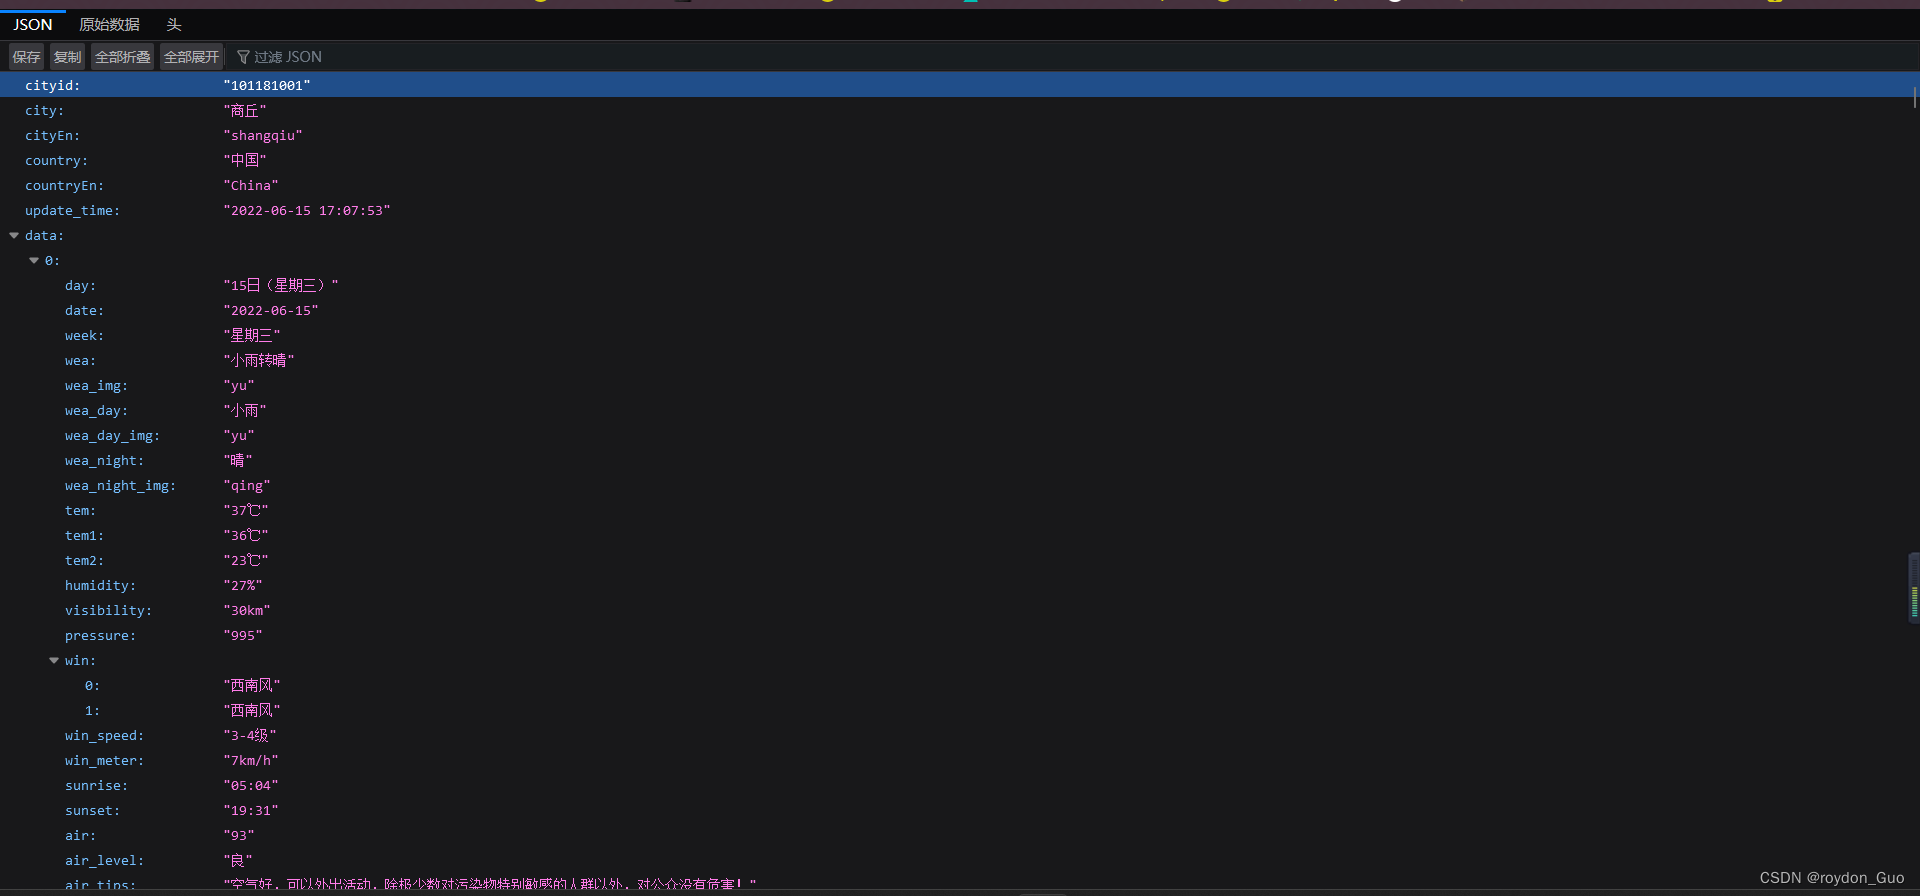Click the filter funnel icon
The height and width of the screenshot is (896, 1920).
pyautogui.click(x=243, y=57)
